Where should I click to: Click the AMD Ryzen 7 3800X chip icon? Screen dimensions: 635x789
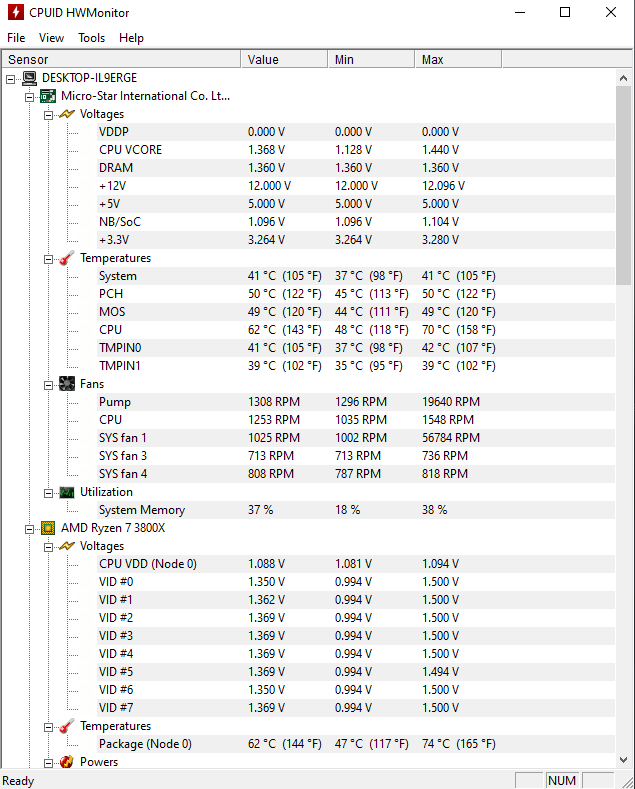(48, 528)
